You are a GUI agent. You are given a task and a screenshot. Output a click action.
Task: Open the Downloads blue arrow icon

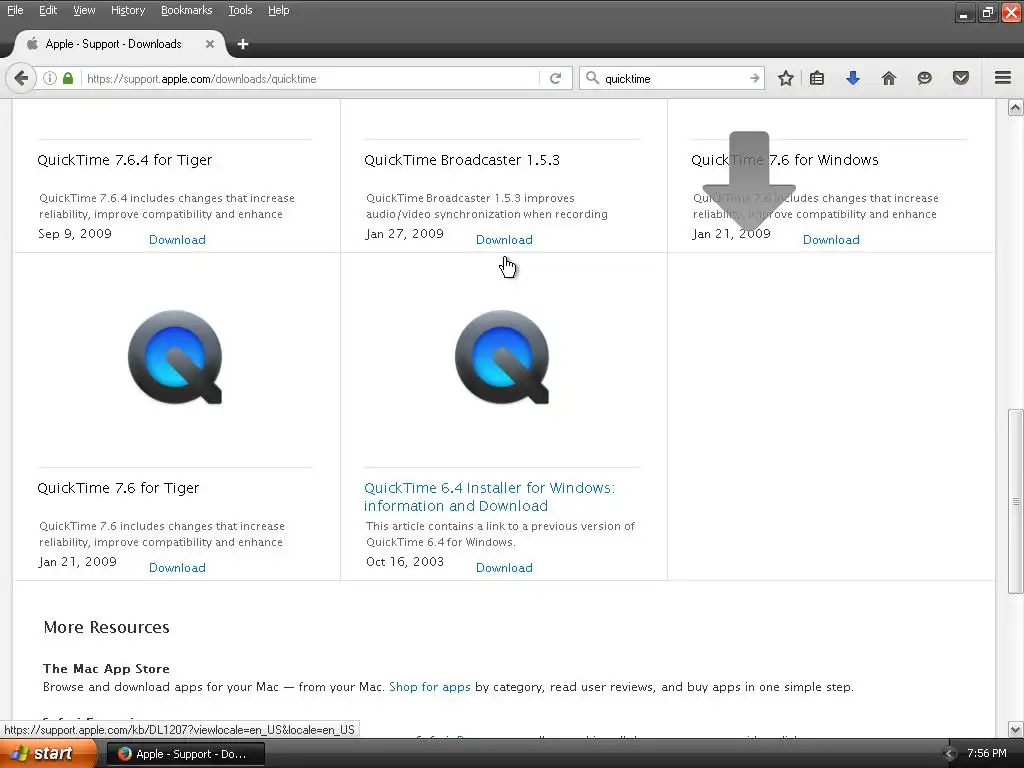tap(852, 78)
